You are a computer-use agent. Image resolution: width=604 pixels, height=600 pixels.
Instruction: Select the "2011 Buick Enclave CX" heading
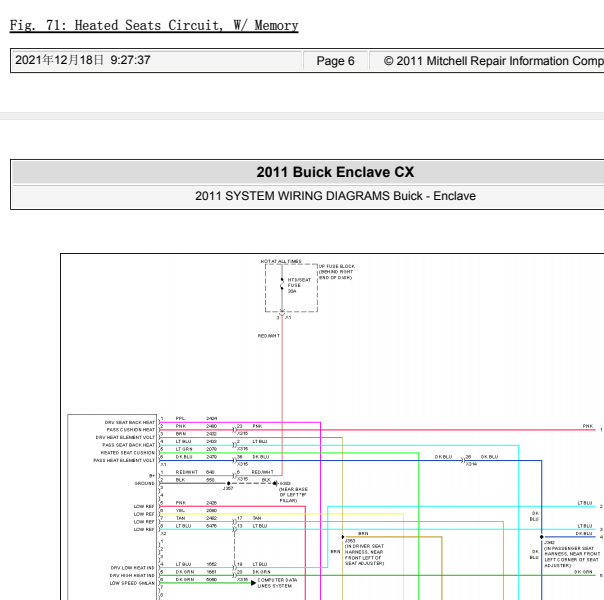[x=335, y=172]
